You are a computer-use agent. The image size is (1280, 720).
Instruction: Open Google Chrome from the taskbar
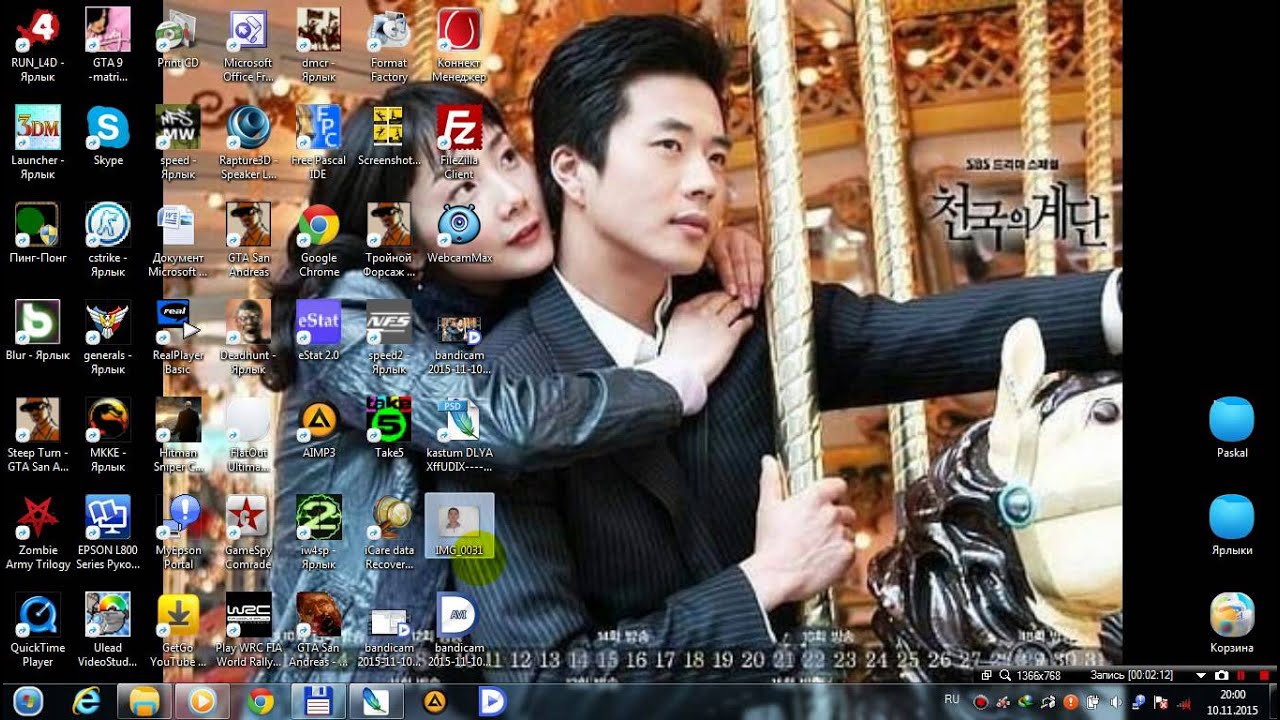(260, 701)
